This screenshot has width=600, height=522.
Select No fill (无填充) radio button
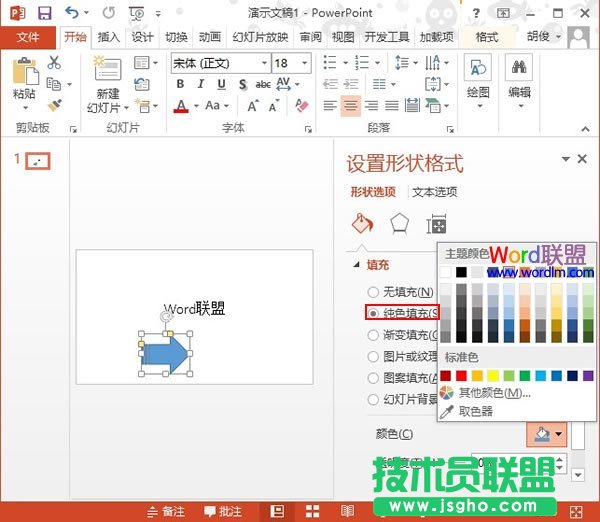[x=373, y=292]
